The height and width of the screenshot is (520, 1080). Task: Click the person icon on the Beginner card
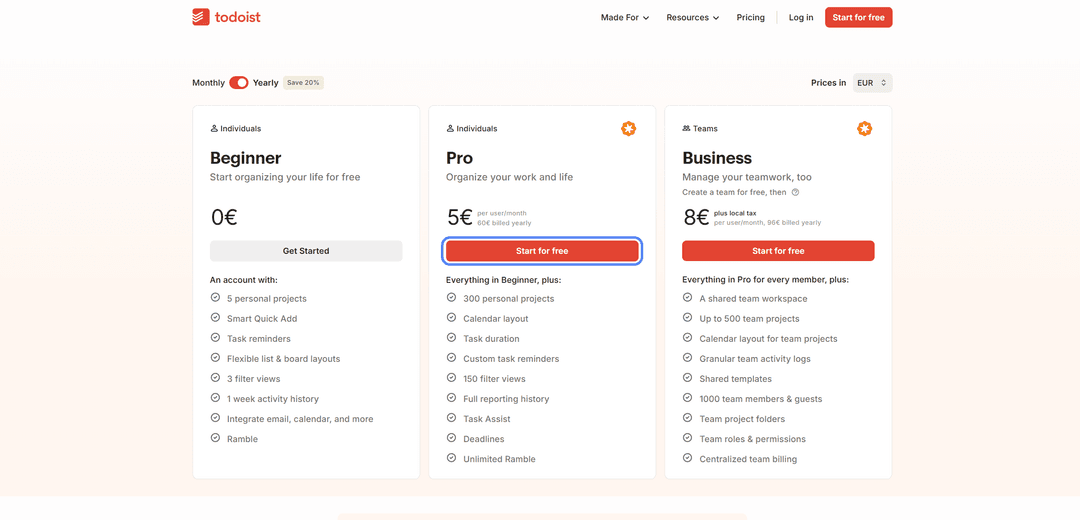214,128
